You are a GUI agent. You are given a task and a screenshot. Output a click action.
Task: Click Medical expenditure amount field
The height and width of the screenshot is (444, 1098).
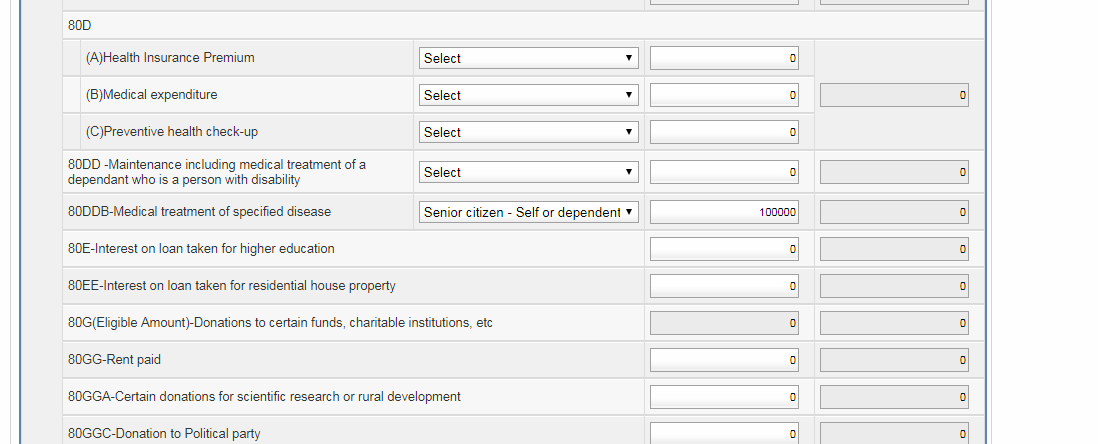point(724,95)
